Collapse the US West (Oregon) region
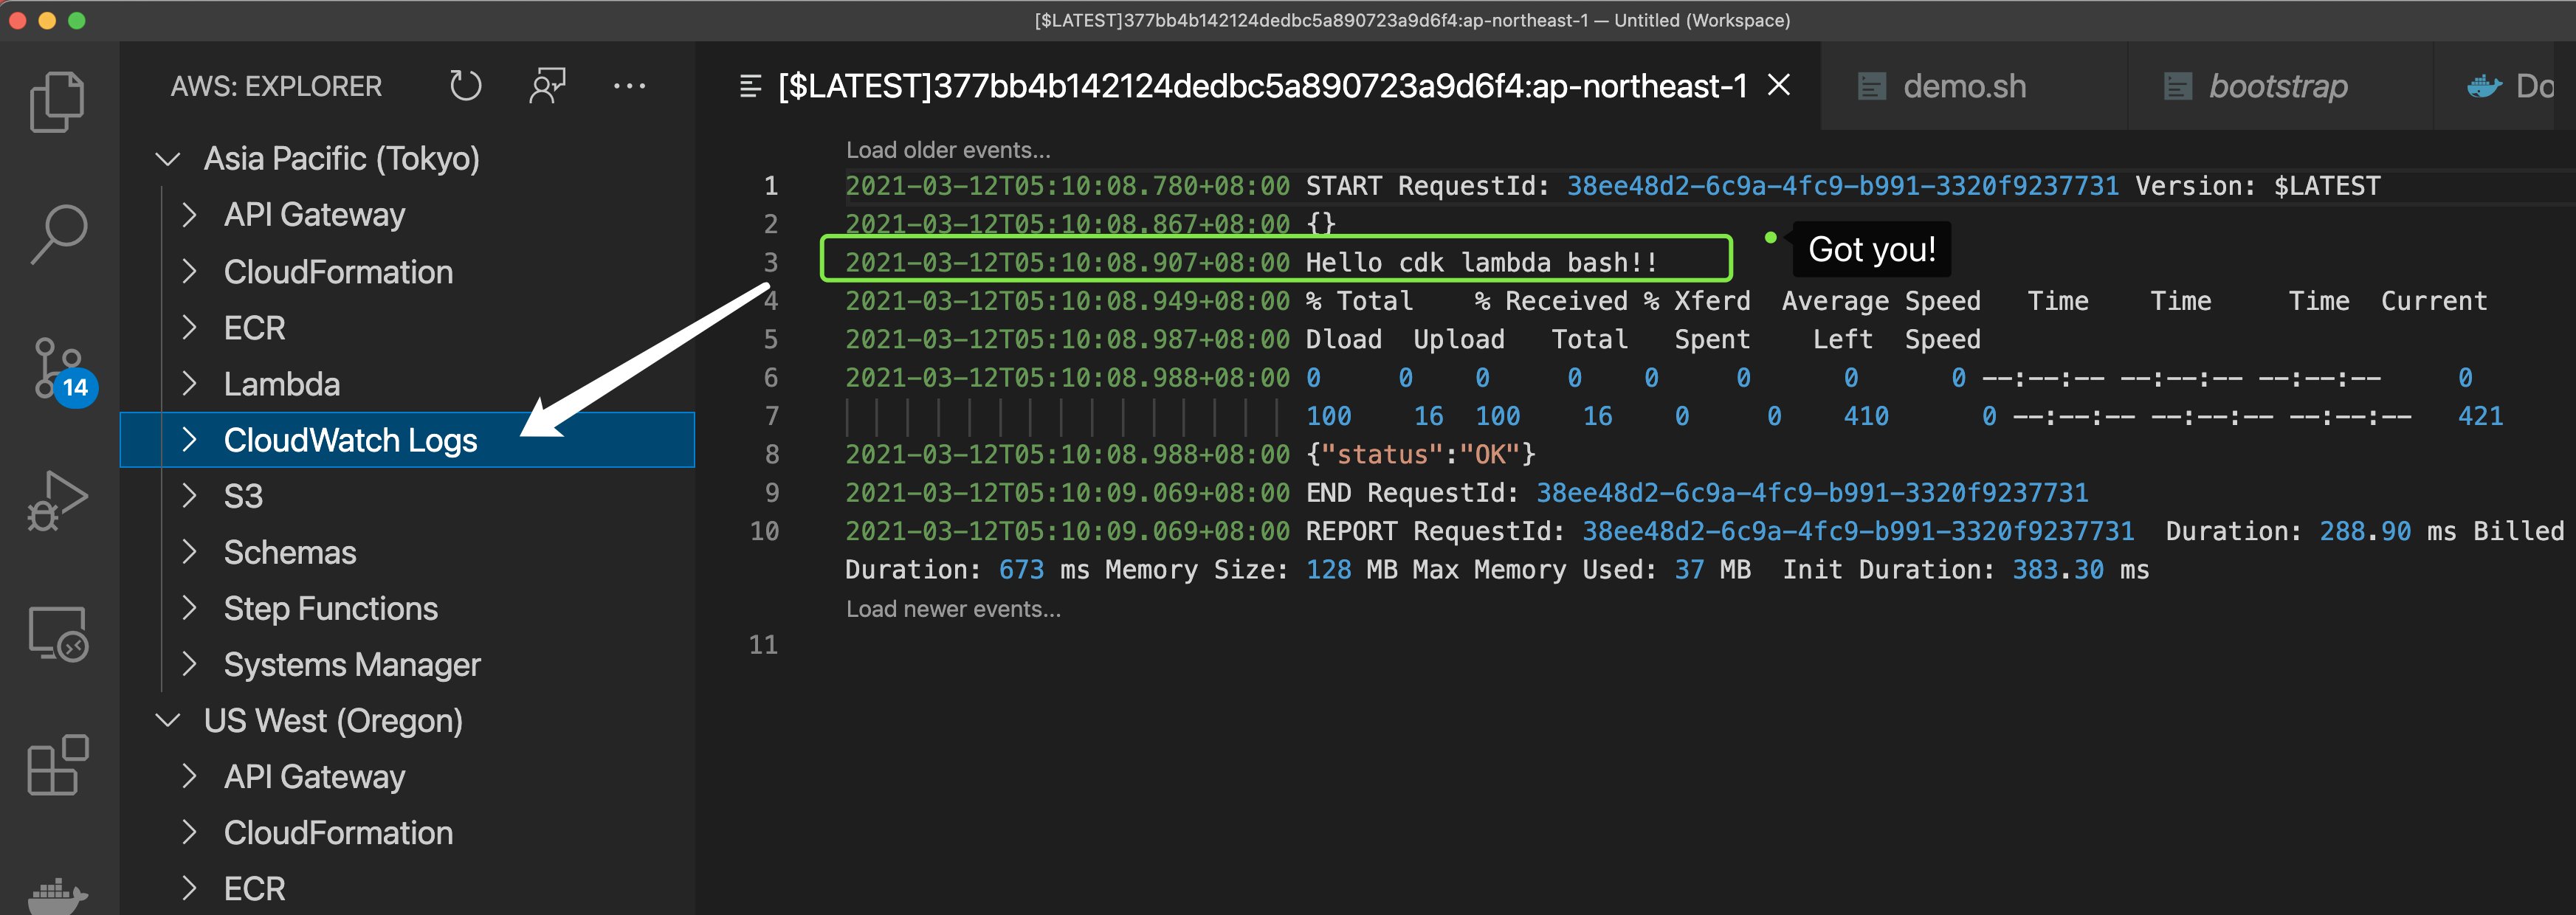 coord(168,721)
